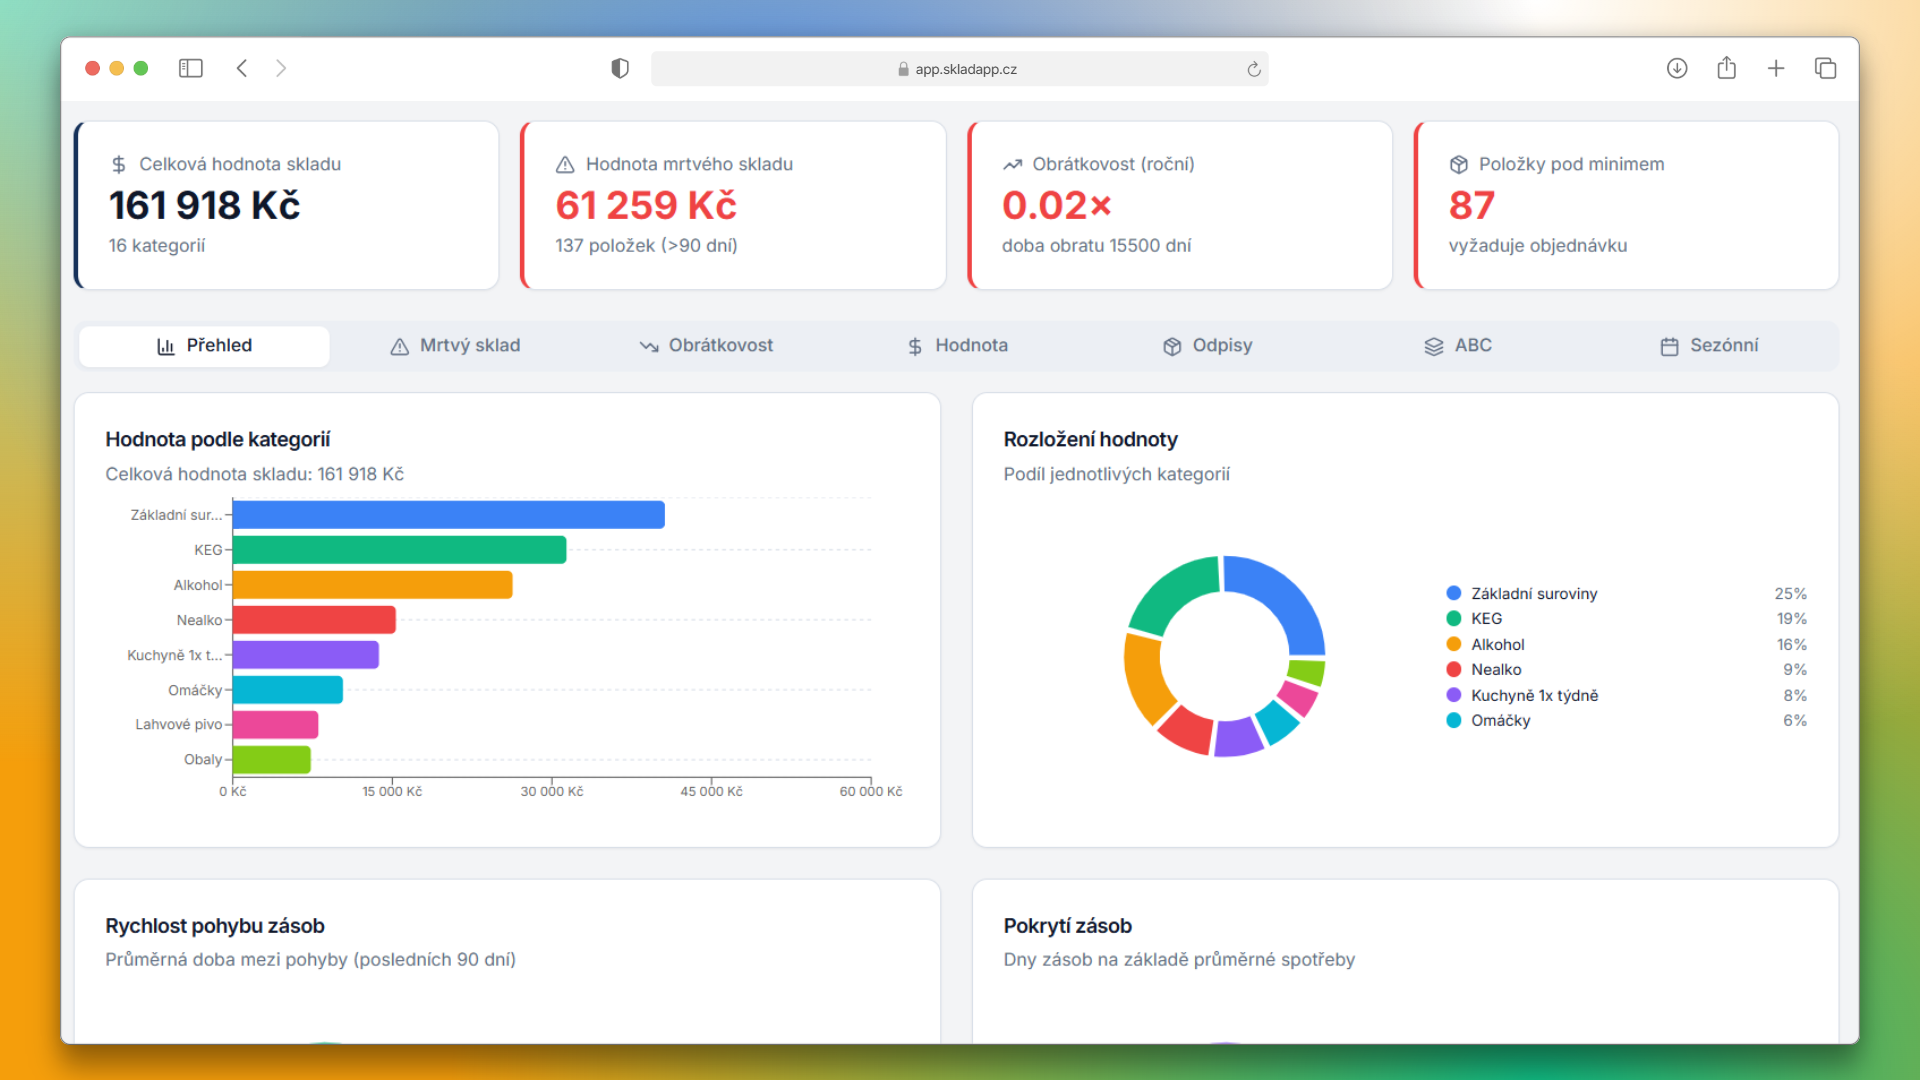This screenshot has height=1080, width=1920.
Task: Open the browser downloads icon
Action: click(x=1677, y=68)
